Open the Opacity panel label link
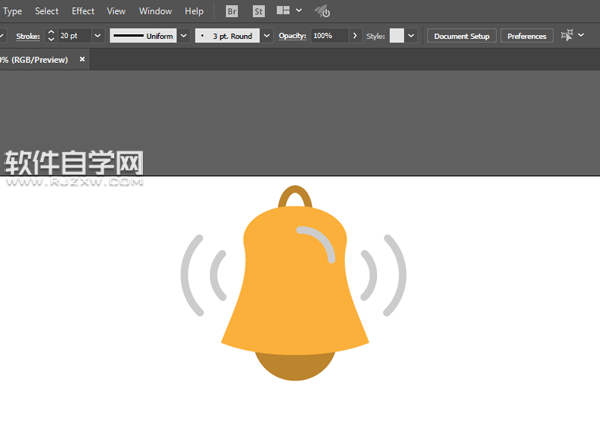 pos(292,36)
